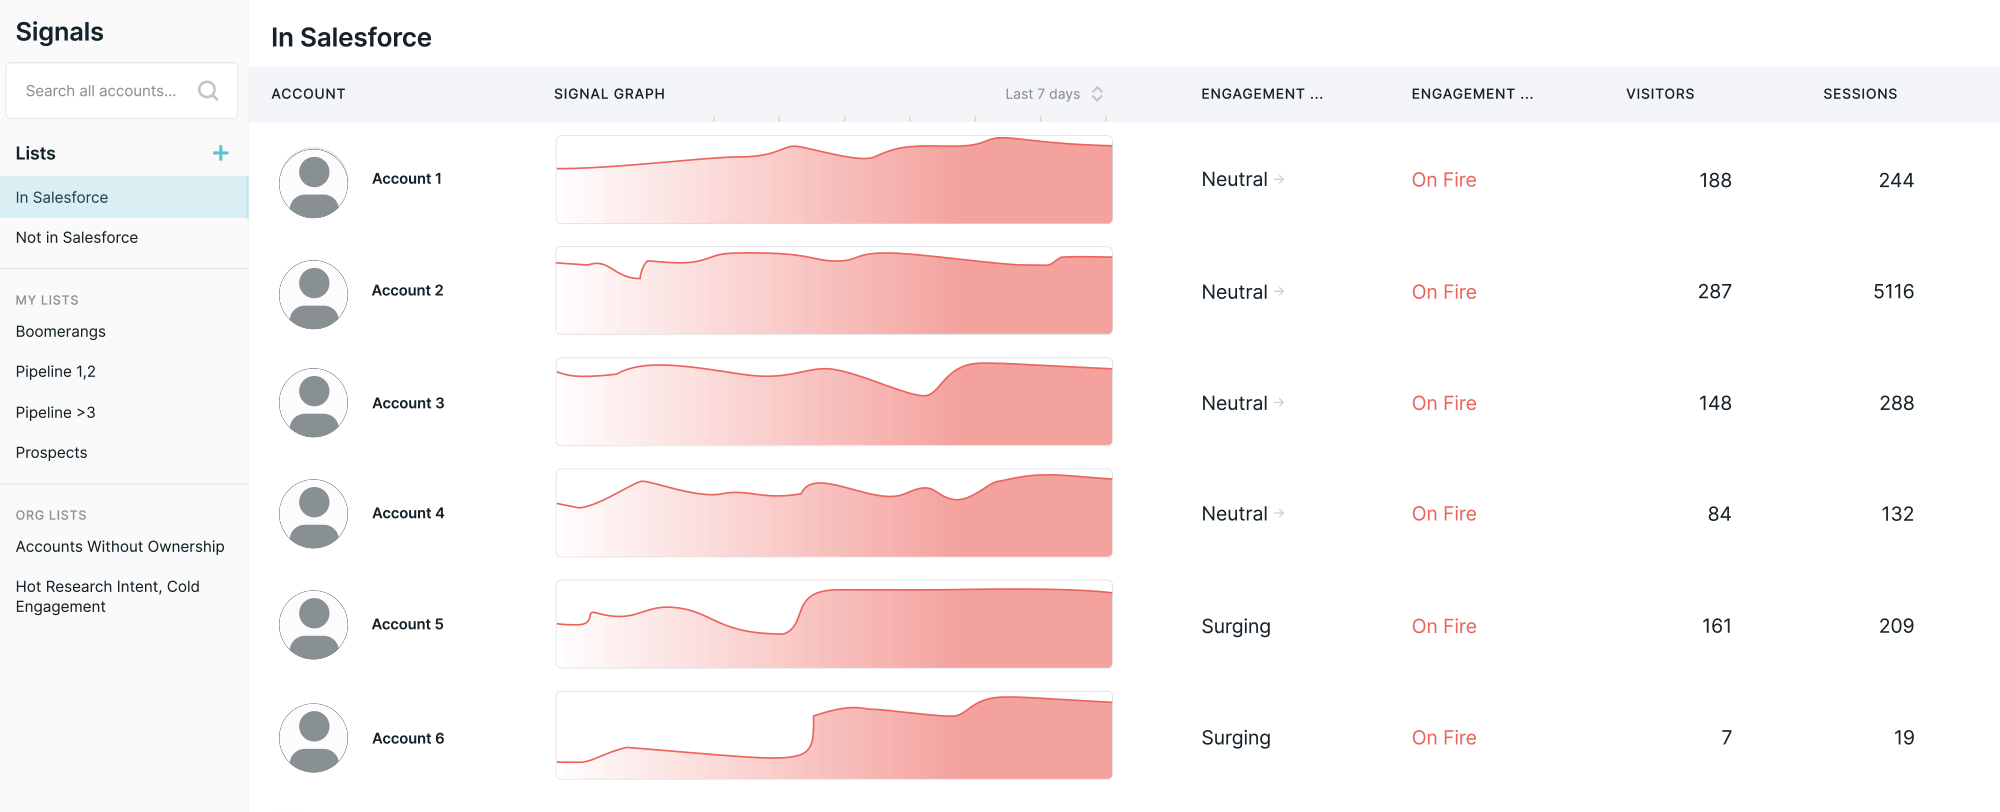Click the Account 6 name
The height and width of the screenshot is (812, 2000).
pos(408,739)
